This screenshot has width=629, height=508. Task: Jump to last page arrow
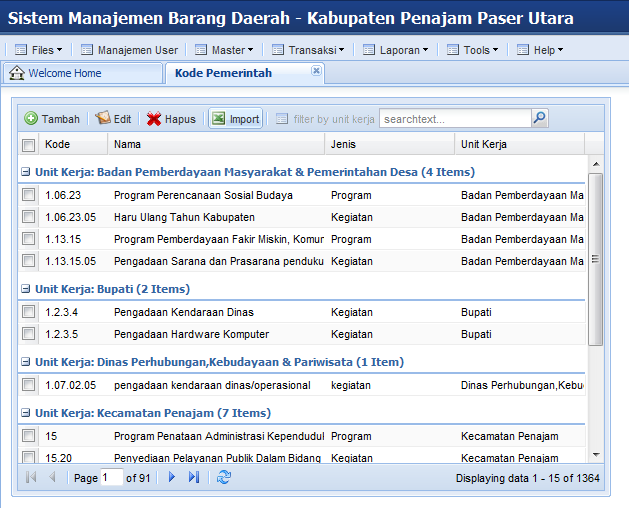click(x=194, y=477)
